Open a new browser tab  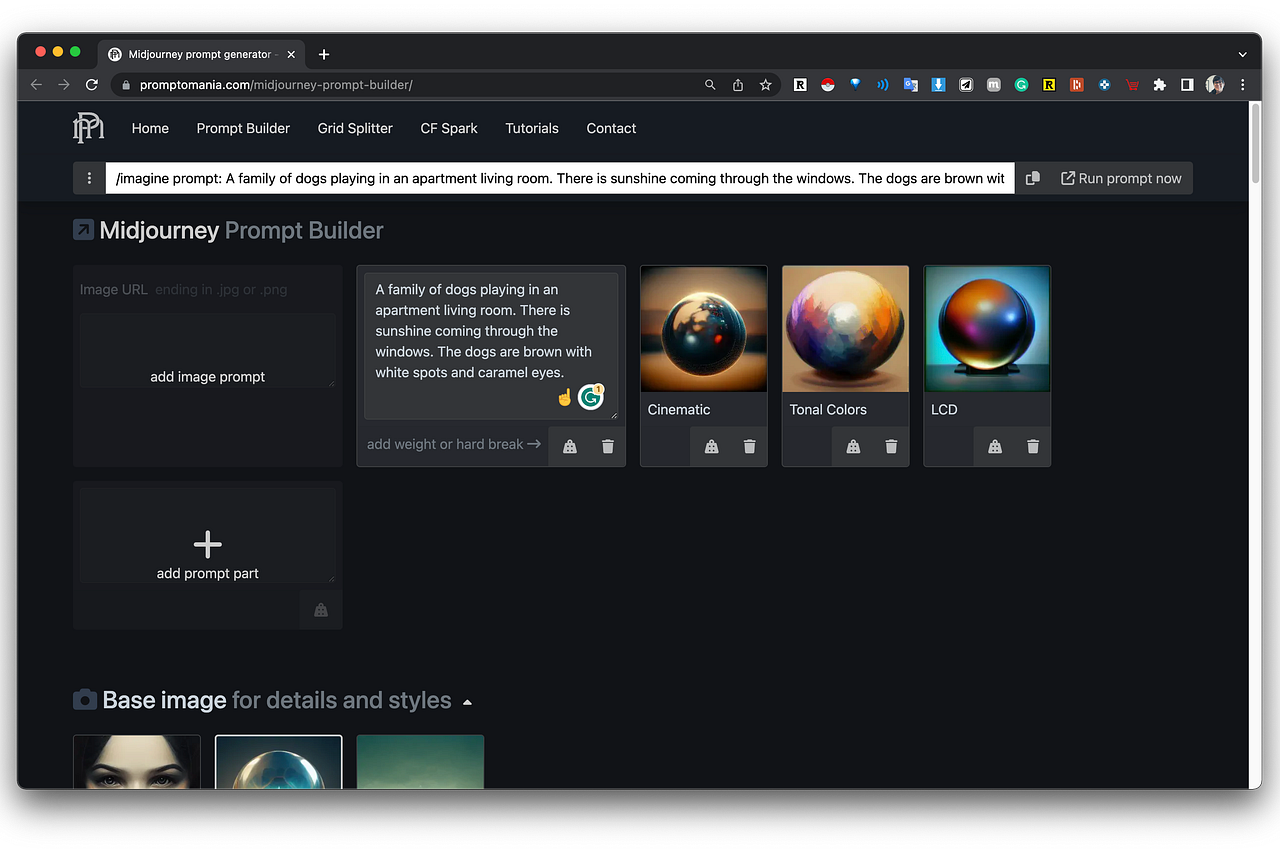click(324, 54)
